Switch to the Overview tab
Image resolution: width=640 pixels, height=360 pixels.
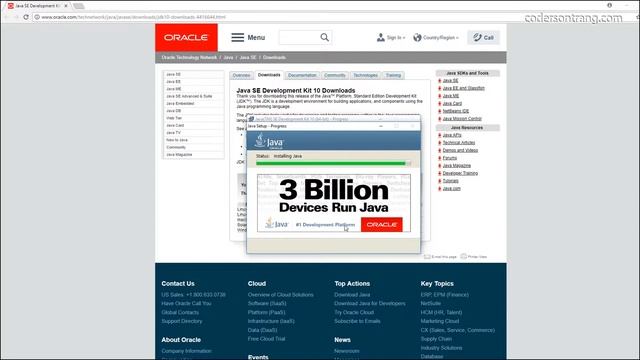(241, 76)
